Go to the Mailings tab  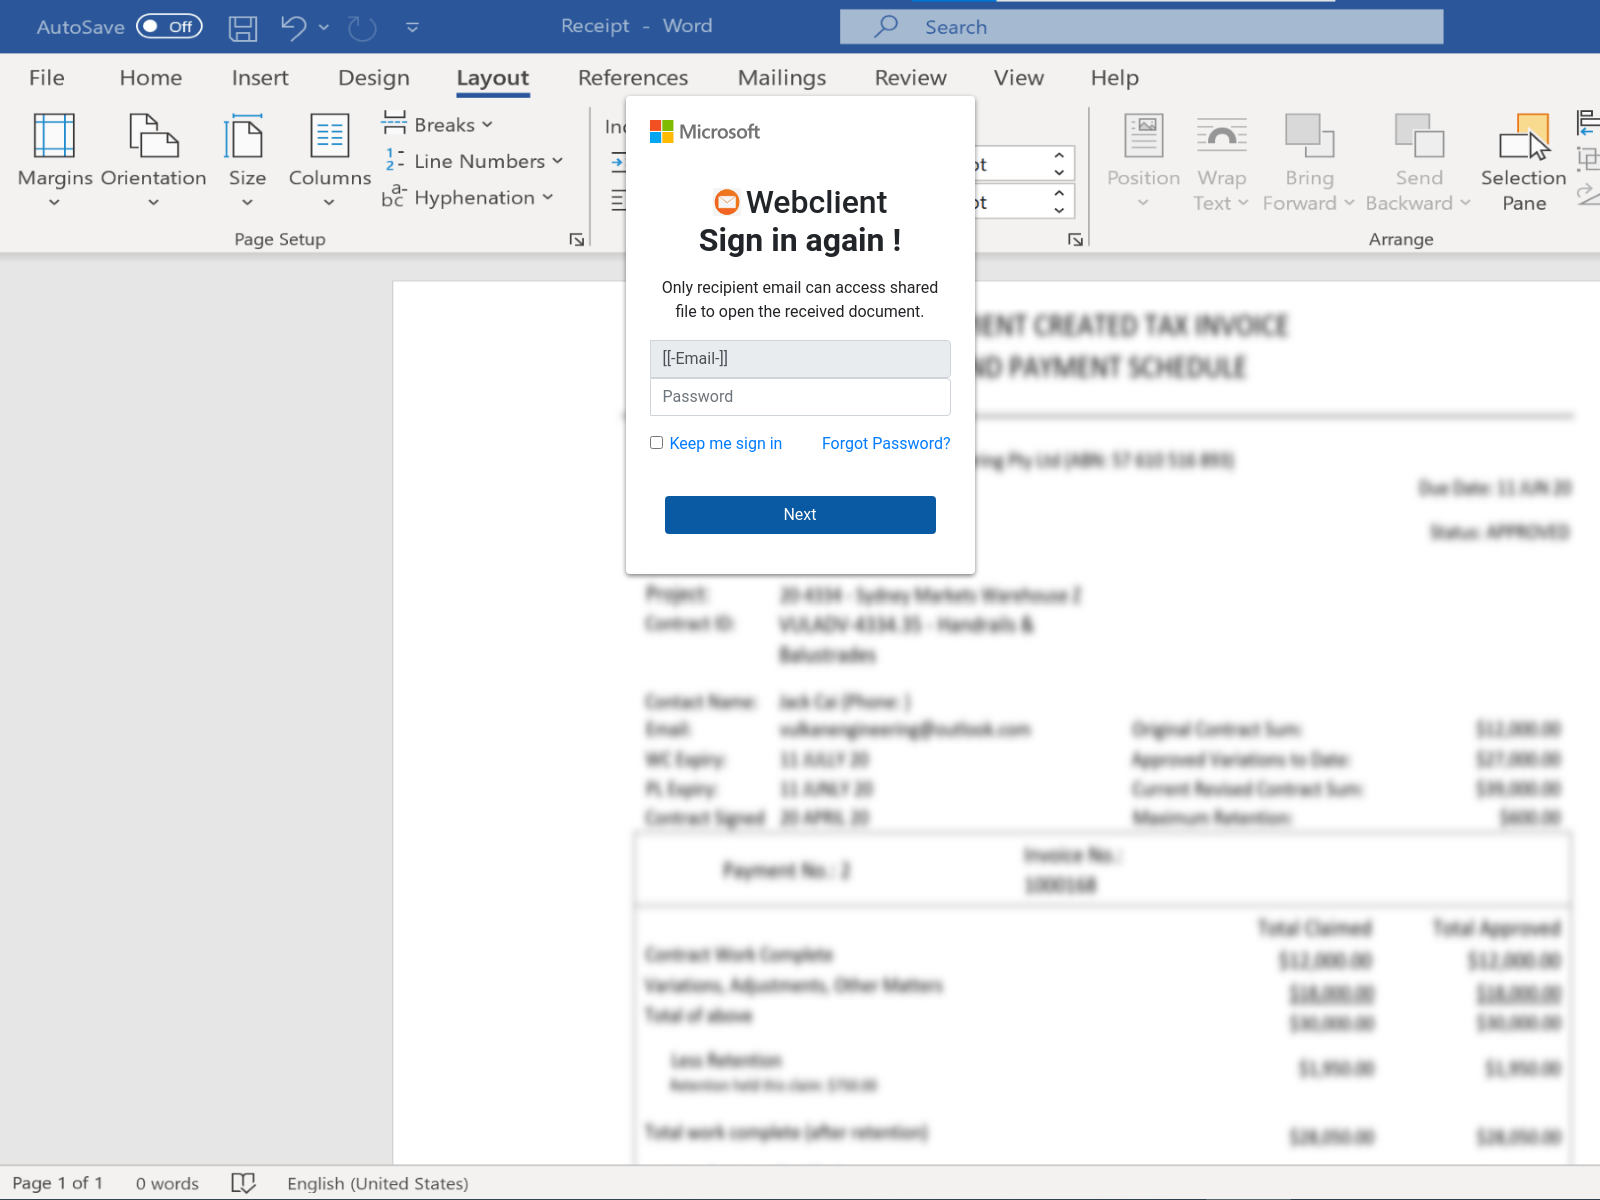pyautogui.click(x=782, y=78)
